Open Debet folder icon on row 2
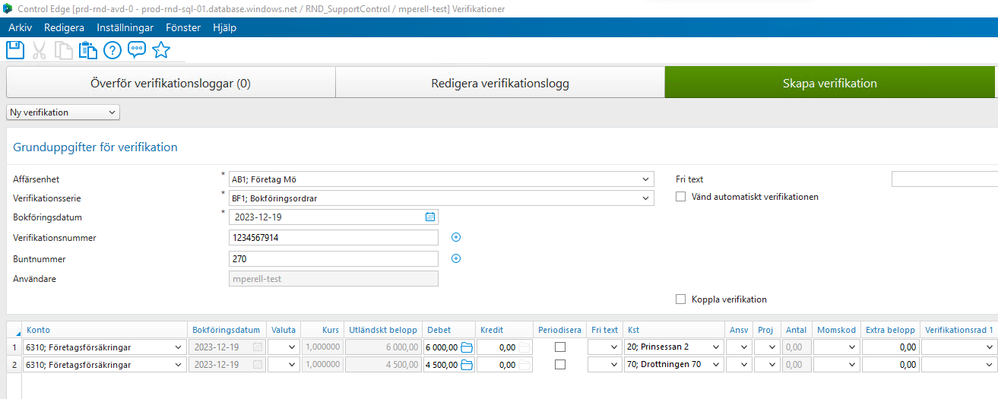The image size is (998, 399). tap(467, 365)
